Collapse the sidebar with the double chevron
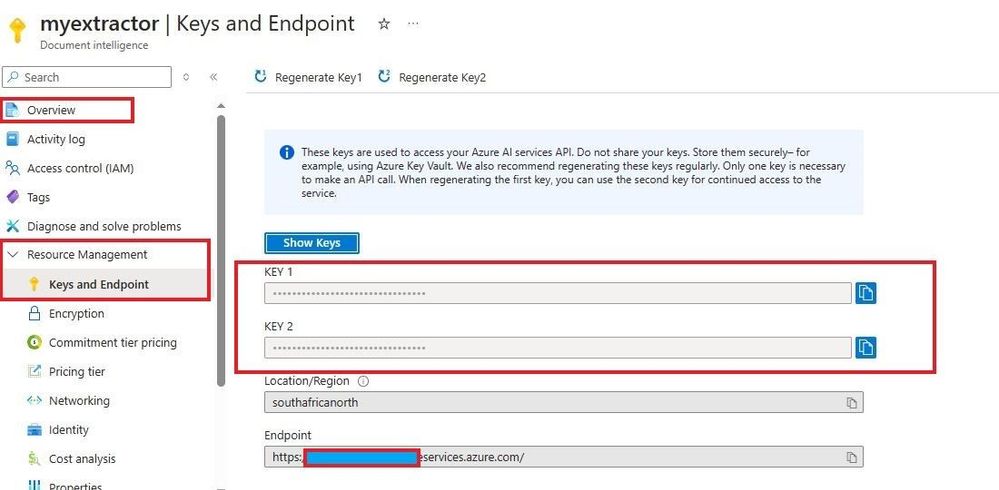 [x=213, y=77]
